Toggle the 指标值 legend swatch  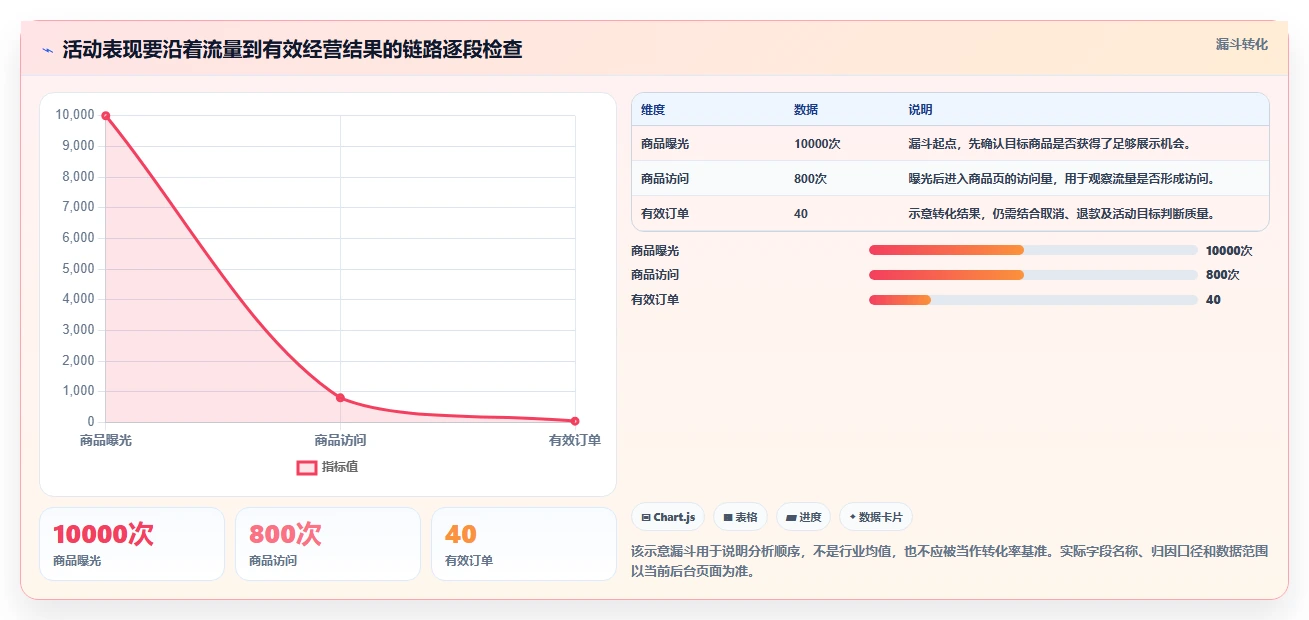point(307,467)
